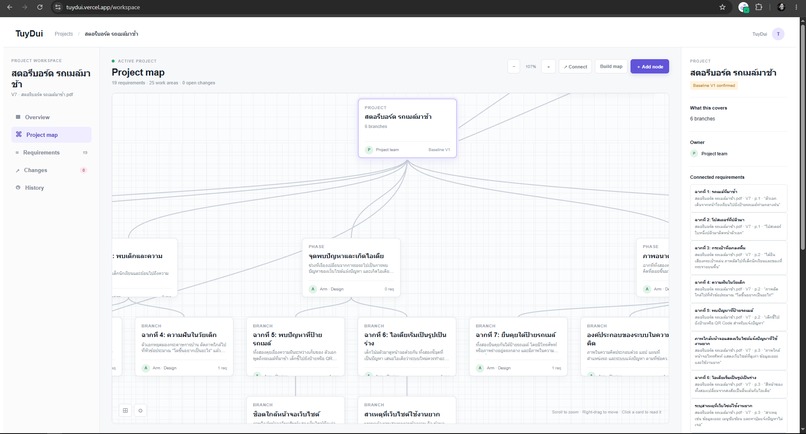Open History in the sidebar
806x434 pixels.
tap(51, 188)
